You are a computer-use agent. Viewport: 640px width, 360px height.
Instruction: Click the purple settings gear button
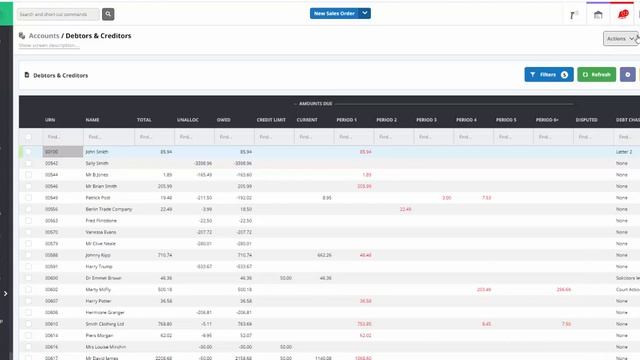[628, 75]
